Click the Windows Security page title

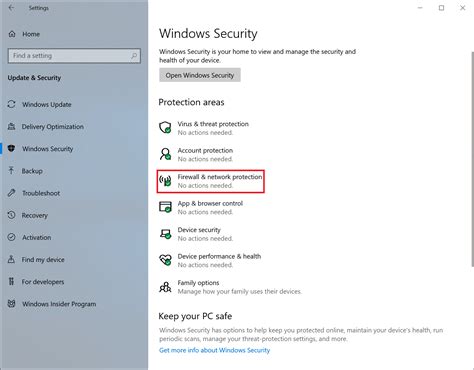[x=208, y=34]
